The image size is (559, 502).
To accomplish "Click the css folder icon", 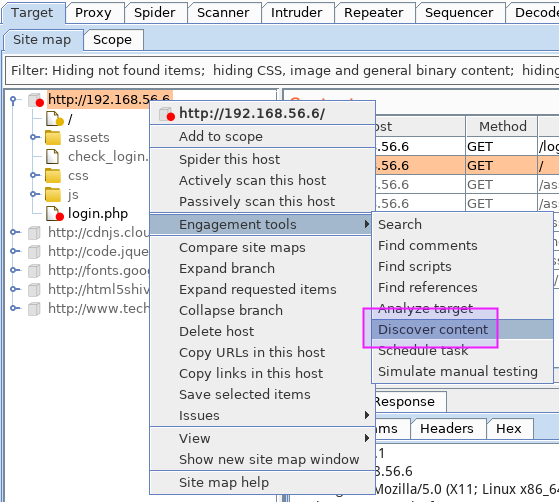I will tap(53, 175).
